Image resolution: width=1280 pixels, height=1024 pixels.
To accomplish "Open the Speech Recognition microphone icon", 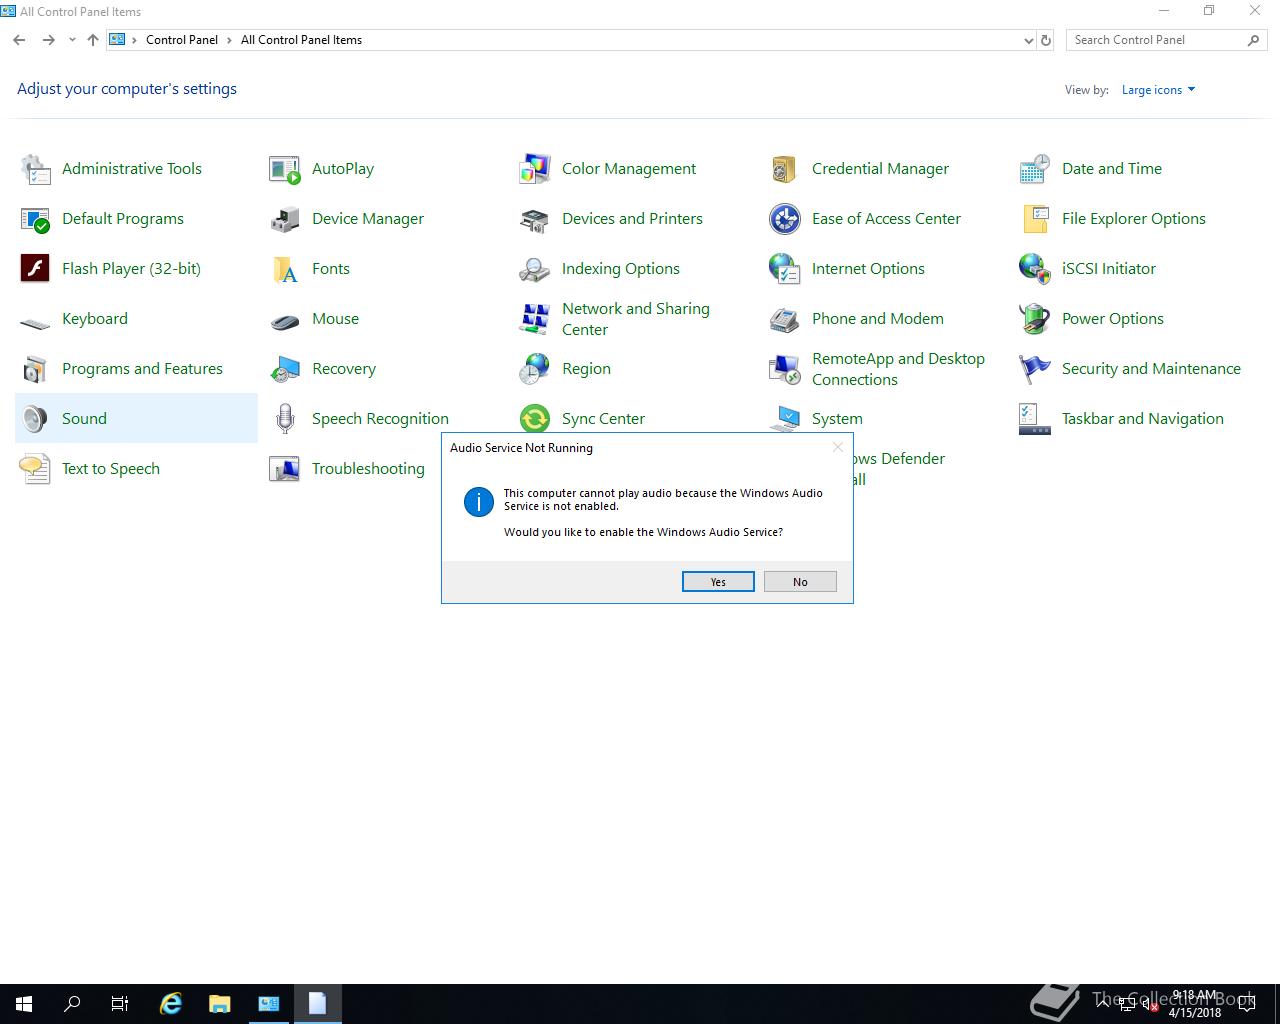I will point(285,419).
